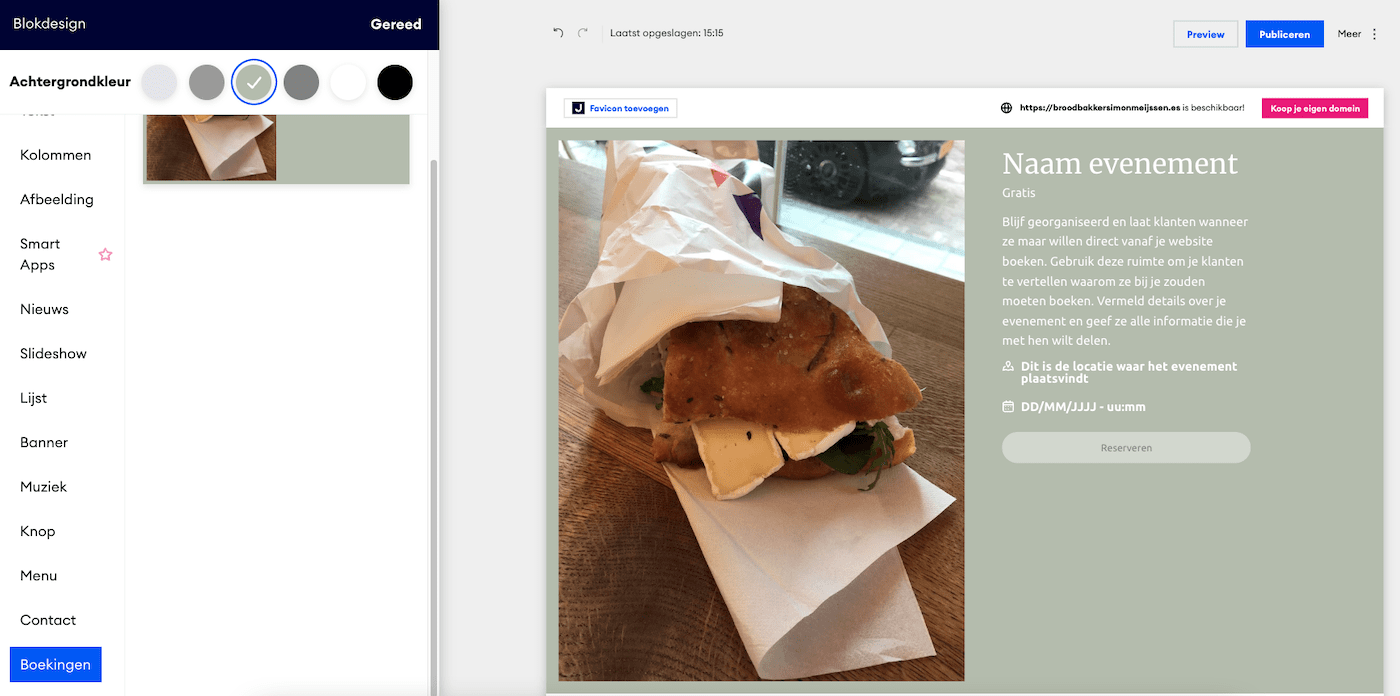Click the broodbakkersimonmeijssen.es domain link
The image size is (1400, 696).
[x=1100, y=108]
